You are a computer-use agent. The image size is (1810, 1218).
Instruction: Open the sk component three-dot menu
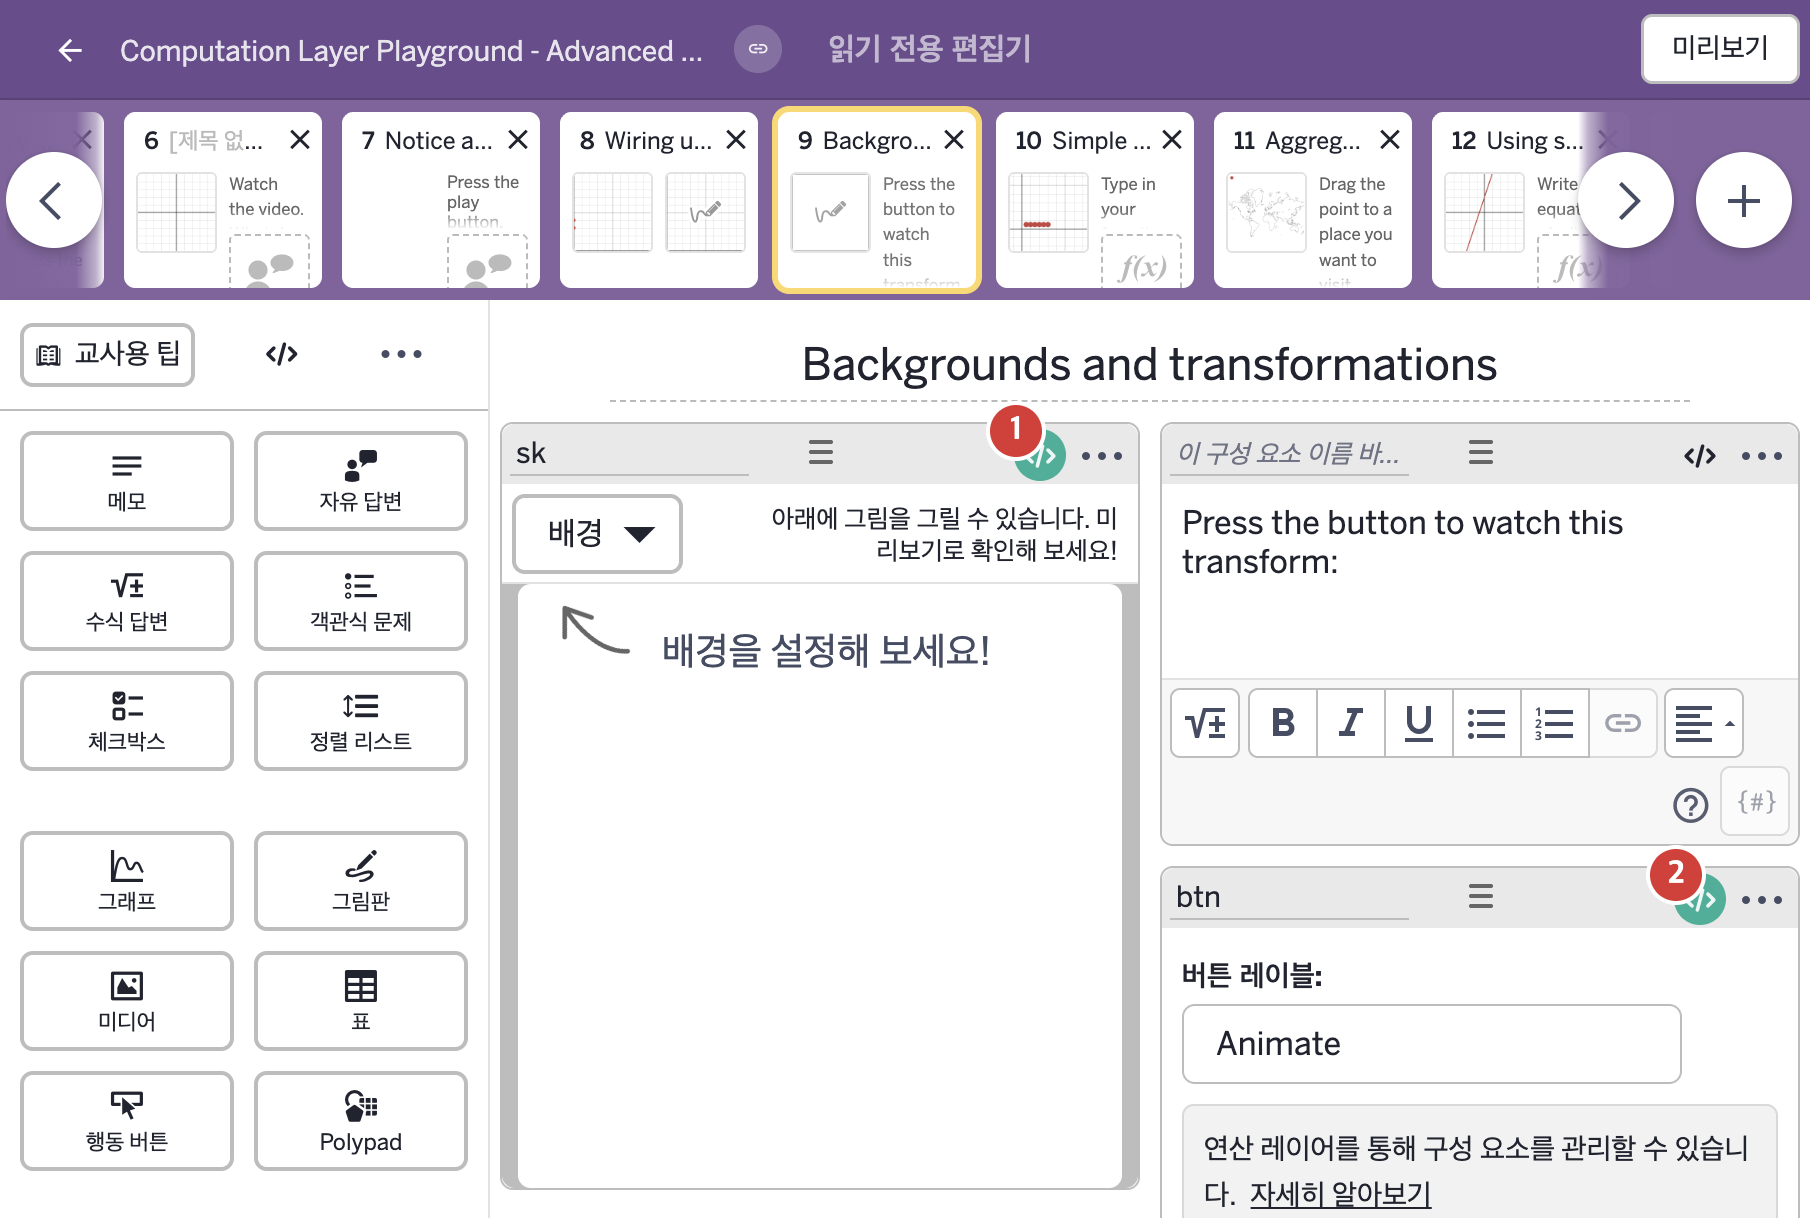pyautogui.click(x=1102, y=456)
